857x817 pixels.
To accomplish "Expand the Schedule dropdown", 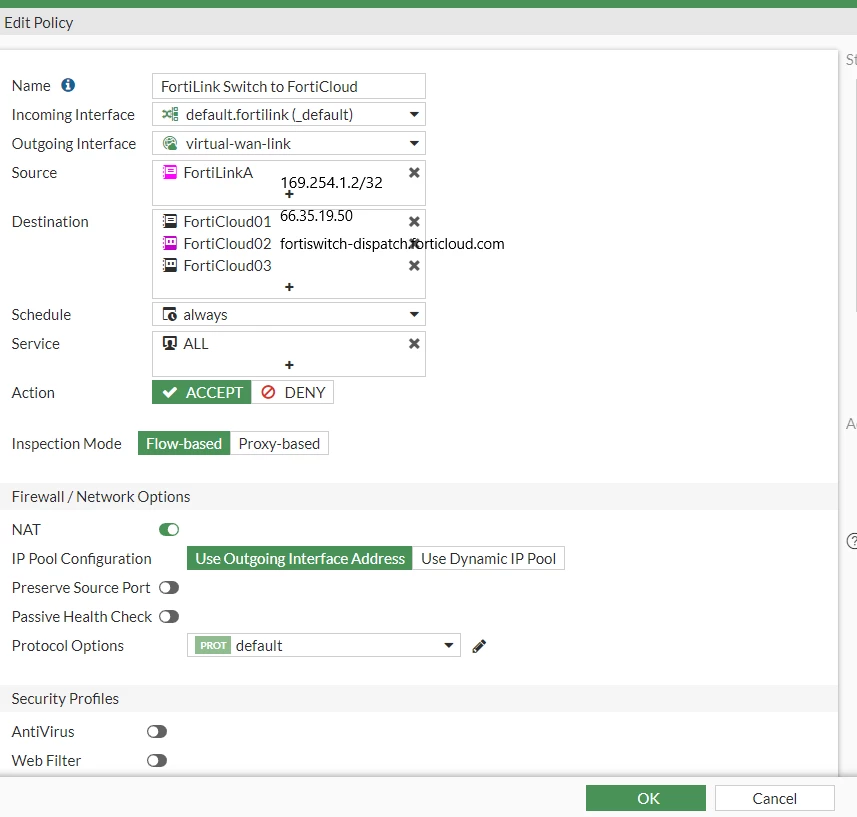I will pos(289,315).
